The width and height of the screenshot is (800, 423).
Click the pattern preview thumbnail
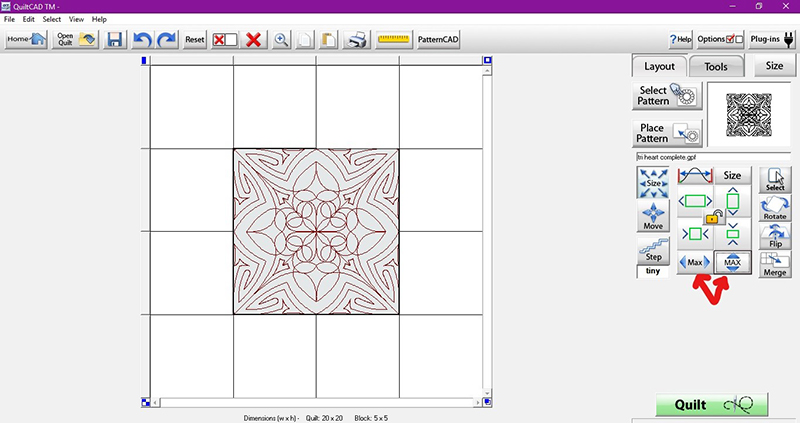point(748,115)
